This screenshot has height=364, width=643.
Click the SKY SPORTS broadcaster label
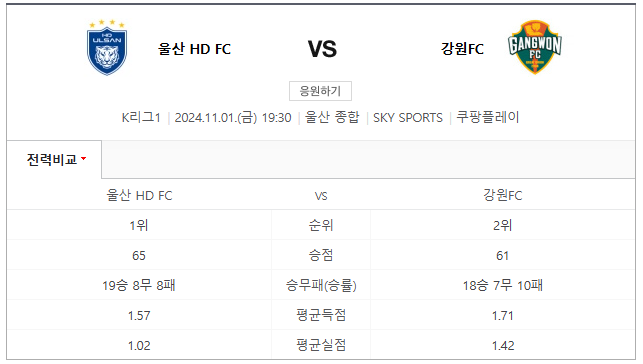click(408, 118)
